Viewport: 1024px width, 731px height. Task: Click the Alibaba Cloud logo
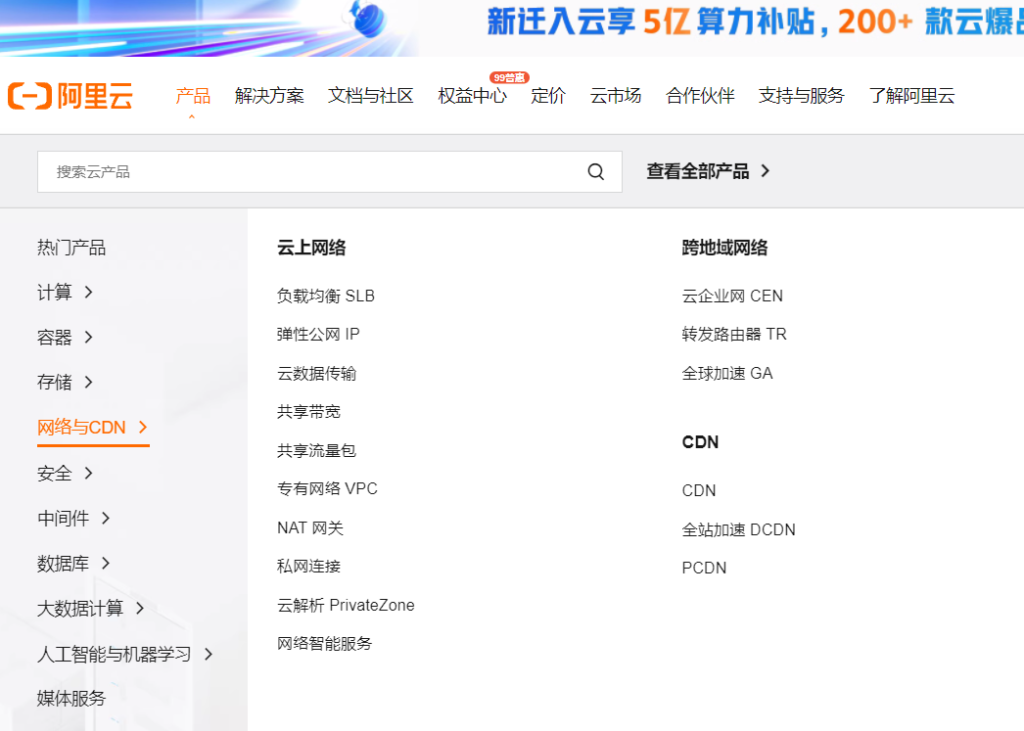pos(70,96)
